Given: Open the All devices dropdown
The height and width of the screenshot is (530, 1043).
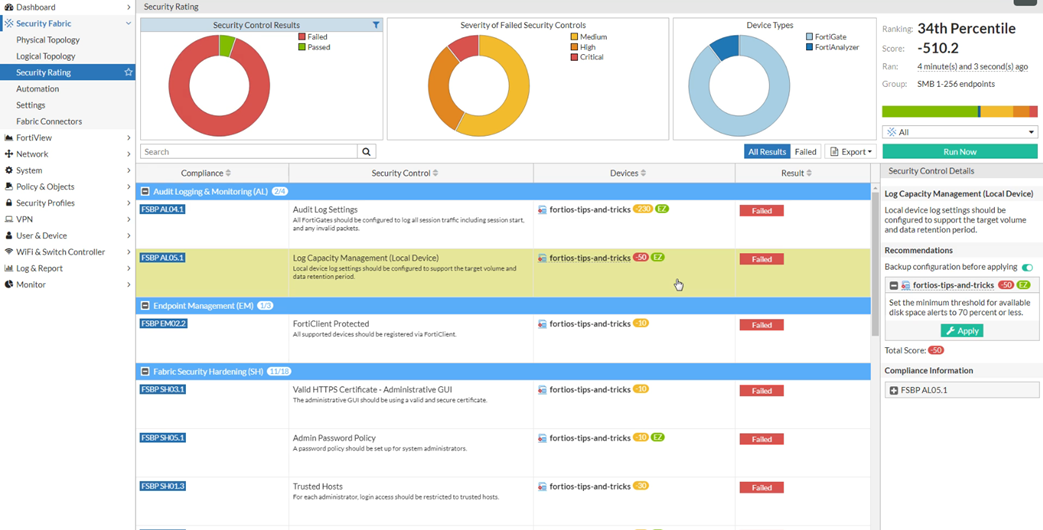Looking at the screenshot, I should 960,132.
